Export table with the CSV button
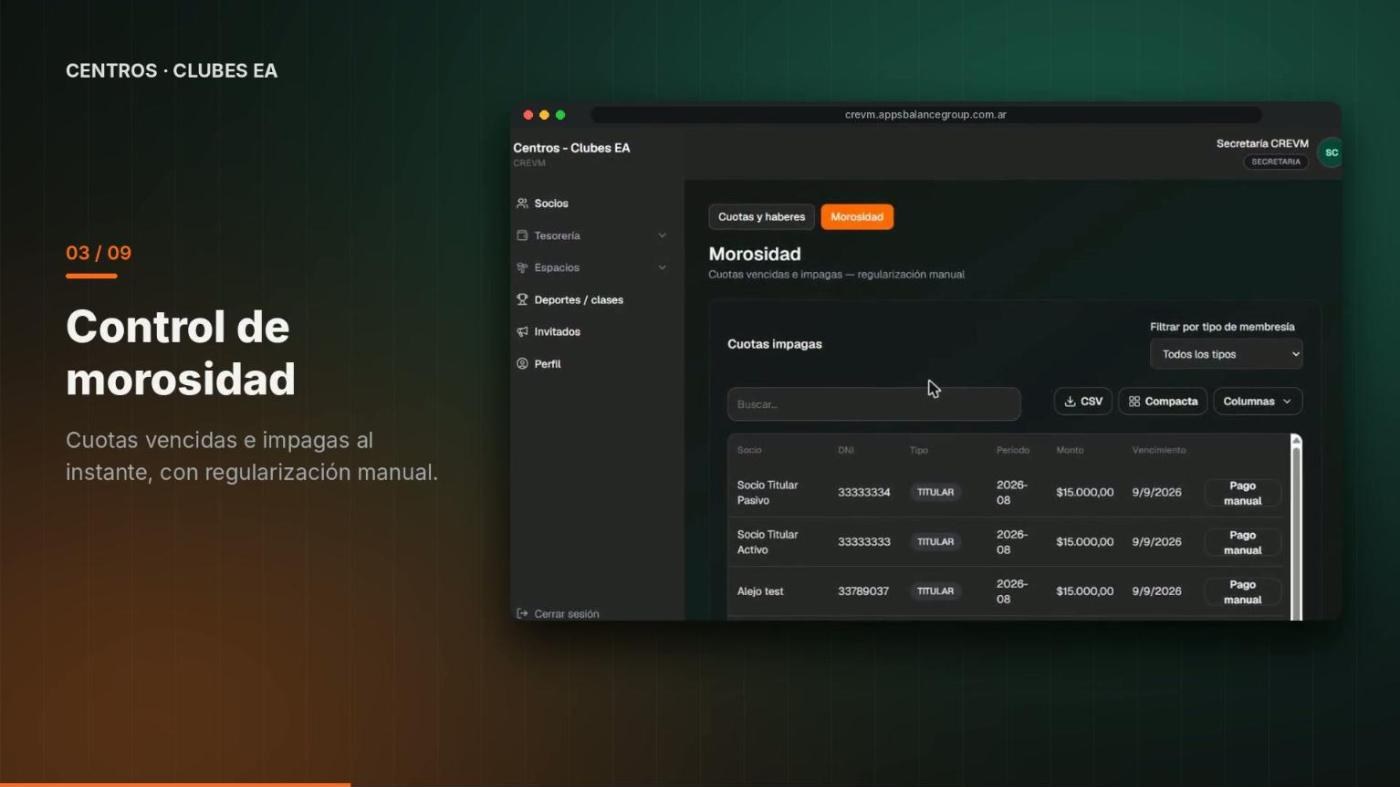This screenshot has height=787, width=1400. 1083,401
